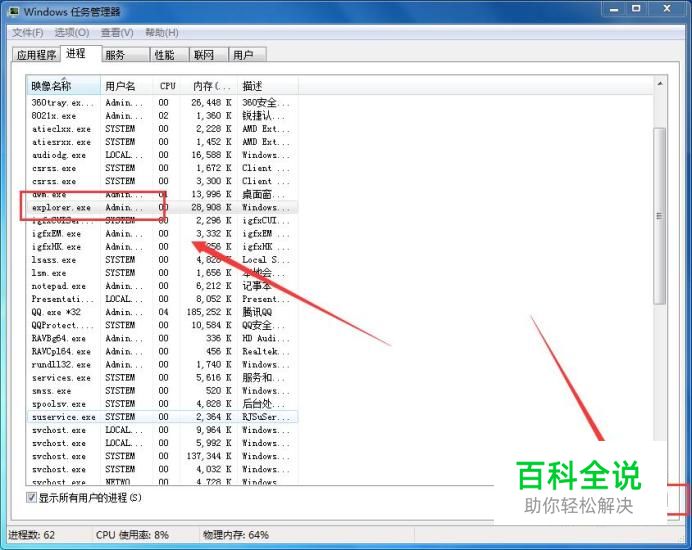Screen dimensions: 692x550
Task: Click the scrollbar up arrow
Action: (660, 84)
